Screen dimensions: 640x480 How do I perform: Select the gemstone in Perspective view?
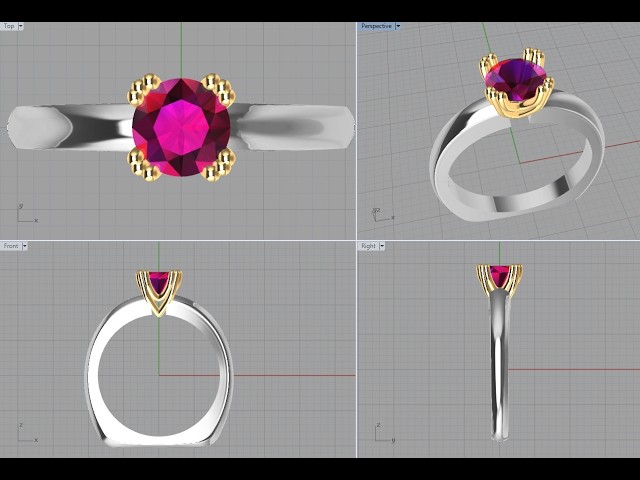pyautogui.click(x=516, y=80)
